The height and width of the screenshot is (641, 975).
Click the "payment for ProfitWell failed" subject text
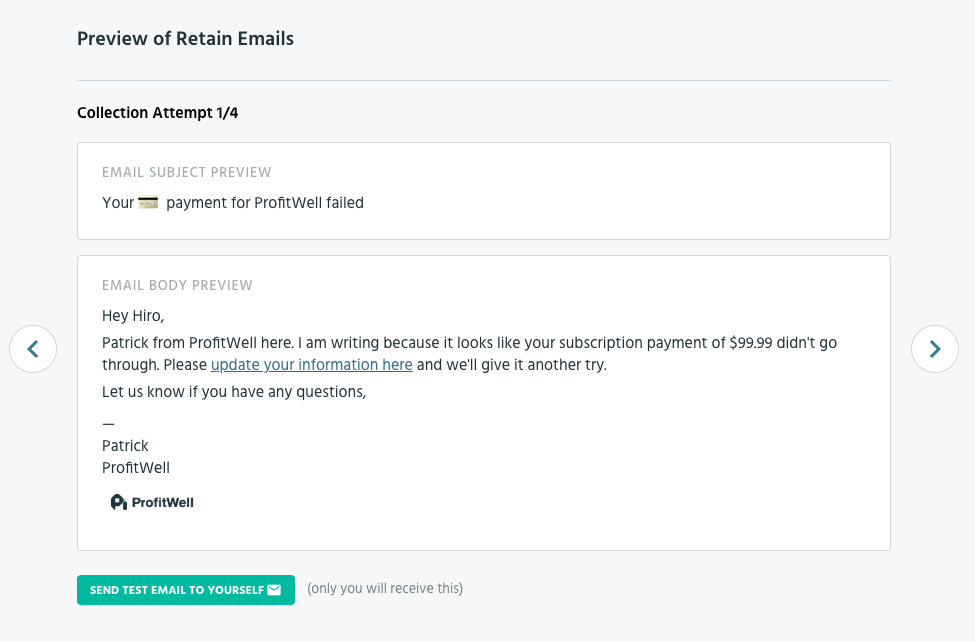pyautogui.click(x=265, y=203)
